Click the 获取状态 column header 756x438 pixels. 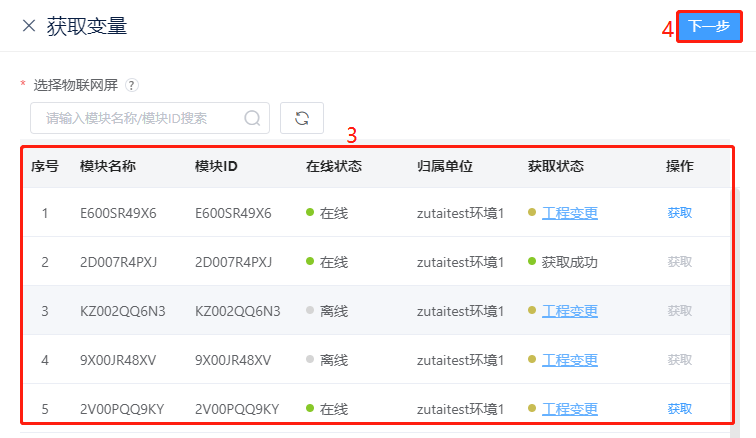click(555, 166)
